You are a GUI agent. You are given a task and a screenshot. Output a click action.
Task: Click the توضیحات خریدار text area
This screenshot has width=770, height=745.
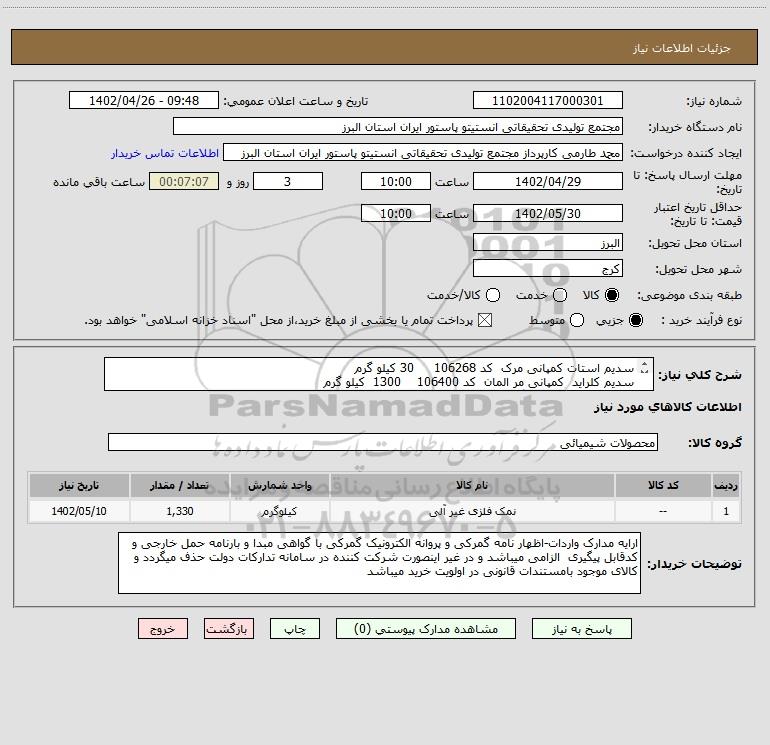click(x=379, y=563)
